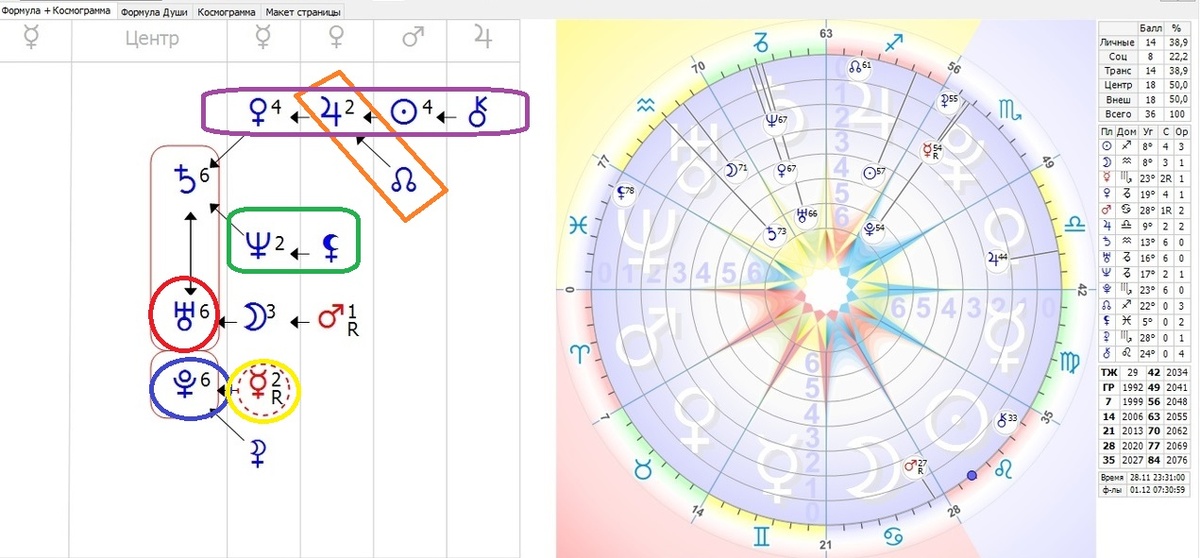Click Sun 57 on the chart wheel
The image size is (1200, 558).
874,172
